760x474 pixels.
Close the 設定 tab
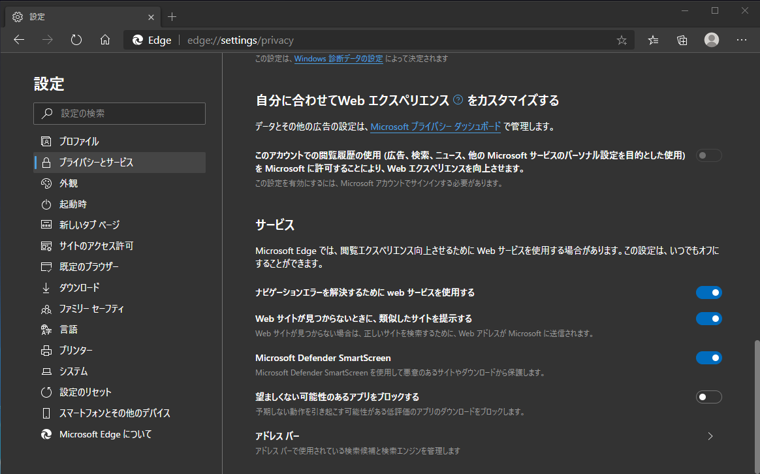click(151, 17)
